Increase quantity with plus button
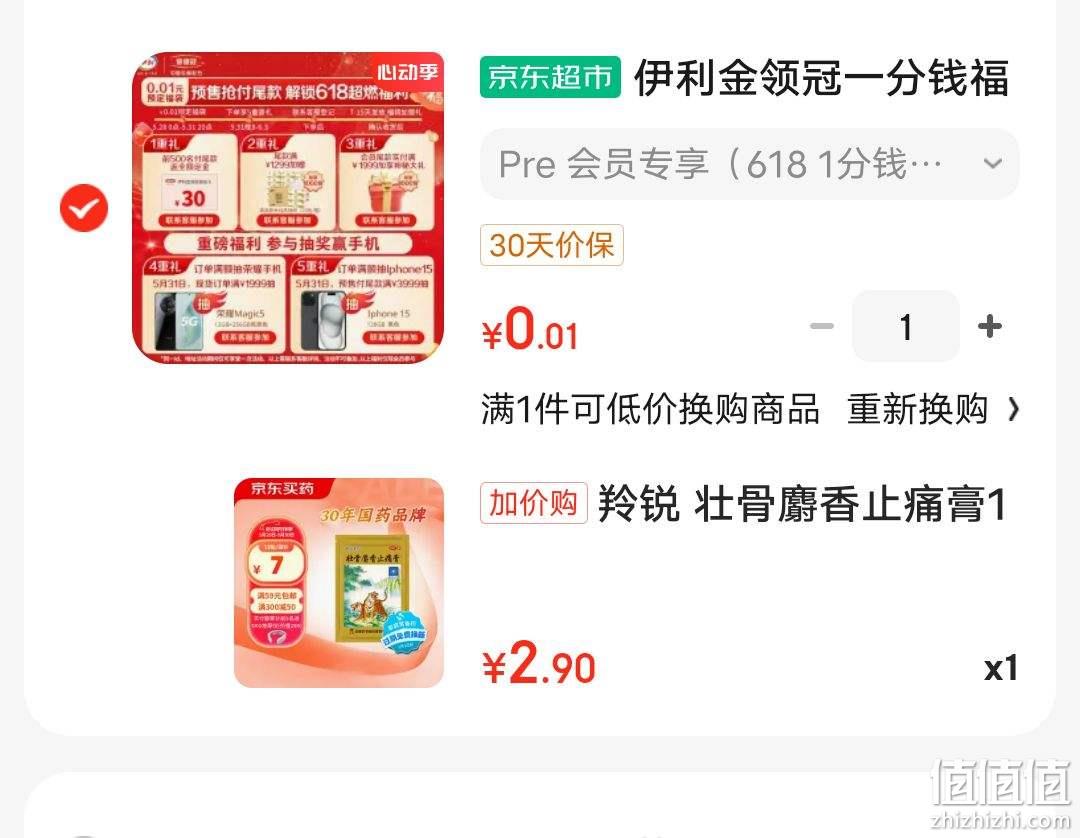1080x838 pixels. (x=990, y=326)
